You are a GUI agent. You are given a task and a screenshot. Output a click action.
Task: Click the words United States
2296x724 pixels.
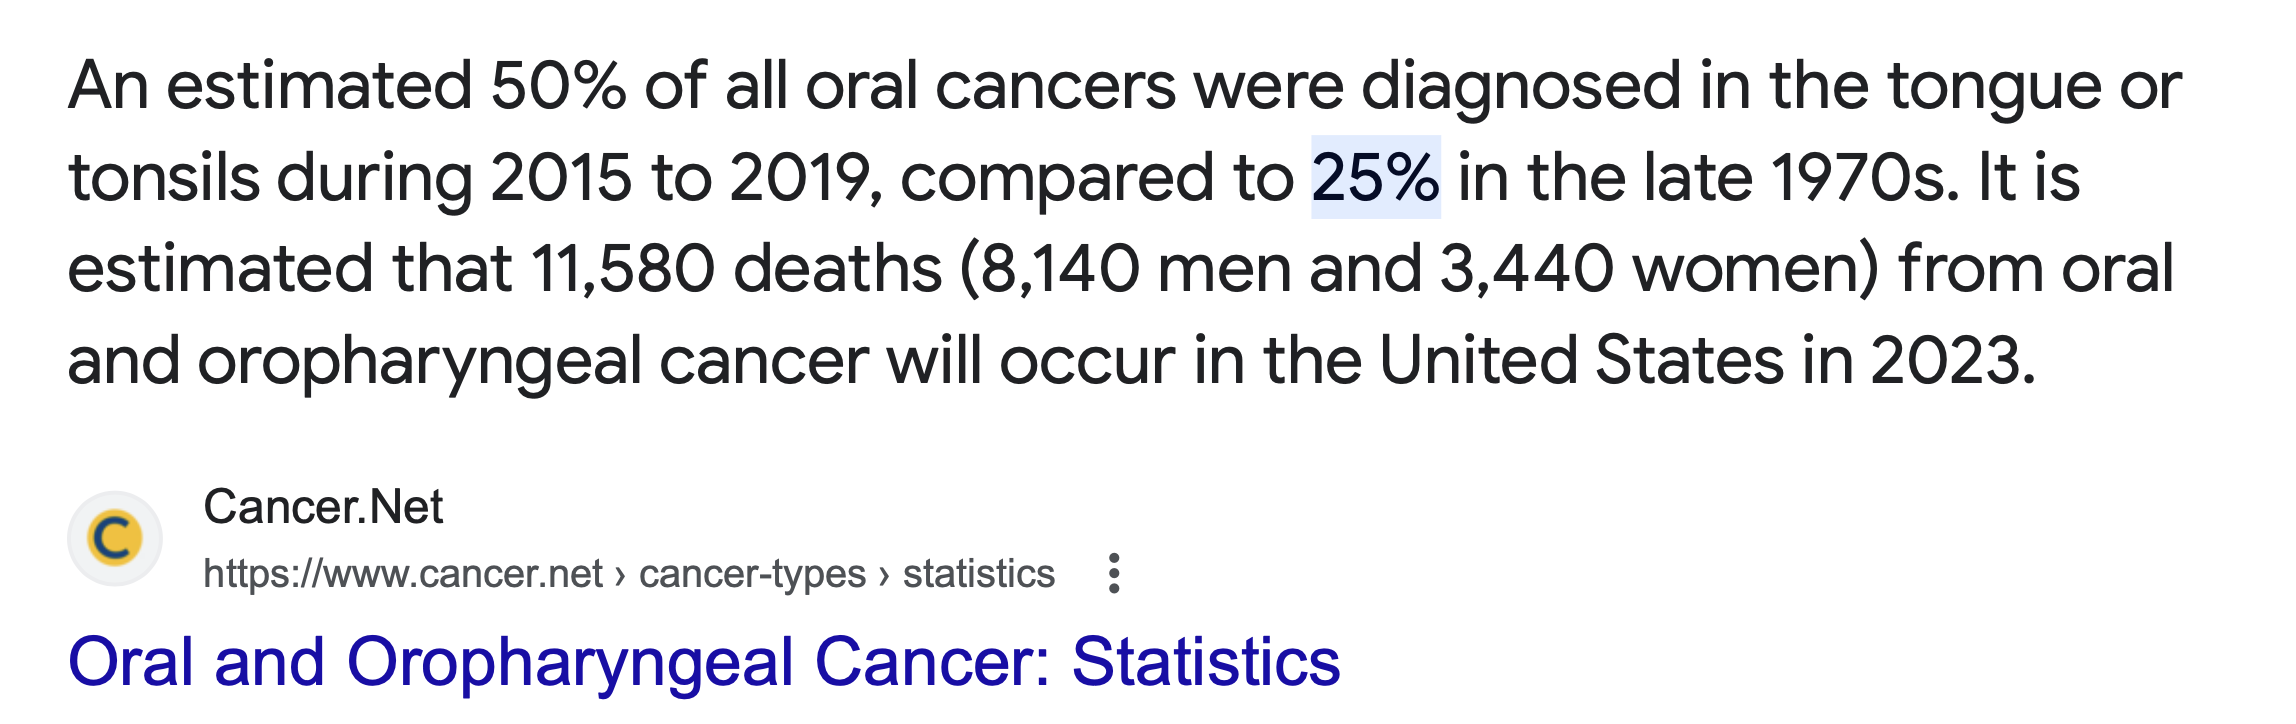1581,360
